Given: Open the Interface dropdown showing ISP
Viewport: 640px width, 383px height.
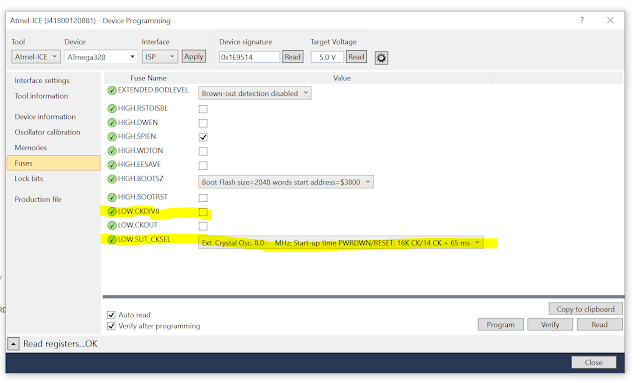Looking at the screenshot, I should [x=160, y=57].
